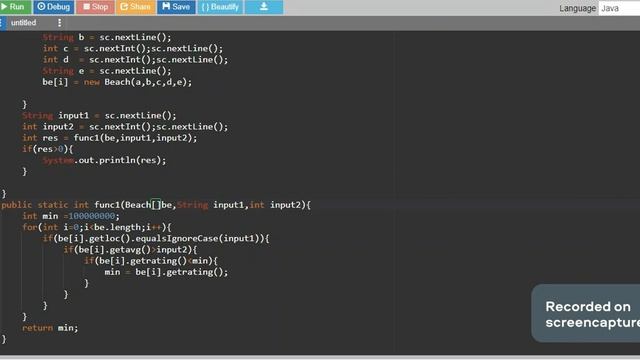640x360 pixels.
Task: Click the equalsIgnoreCase(input1) condition line
Action: (x=156, y=238)
